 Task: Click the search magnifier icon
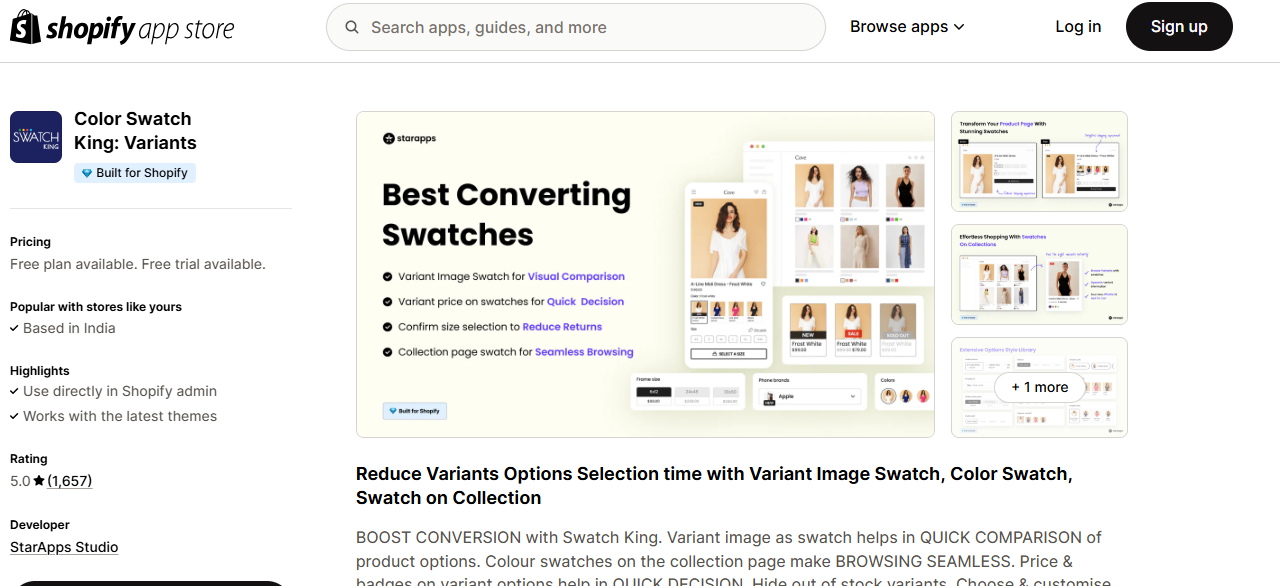pyautogui.click(x=352, y=27)
